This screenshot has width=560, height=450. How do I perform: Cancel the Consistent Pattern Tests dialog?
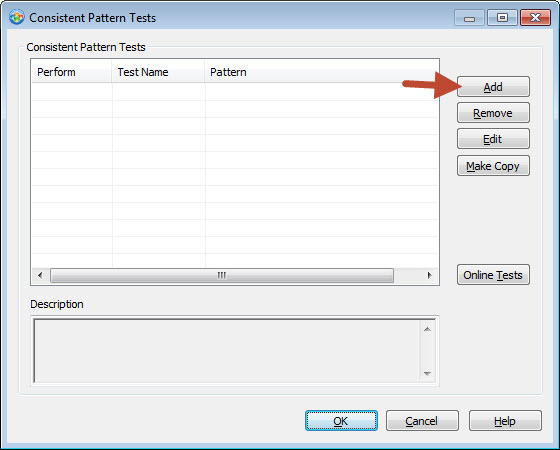coord(422,421)
